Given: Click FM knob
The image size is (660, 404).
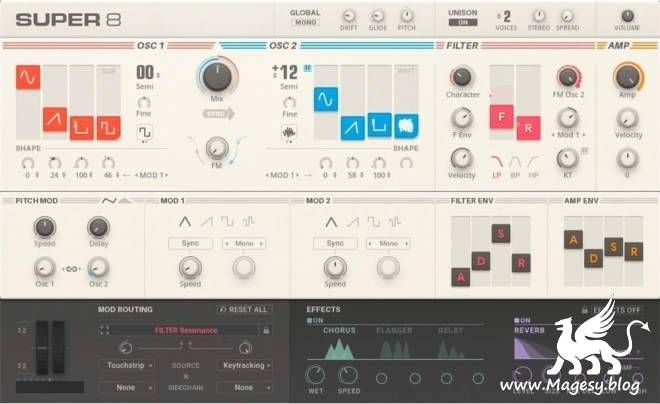Looking at the screenshot, I should (x=217, y=149).
